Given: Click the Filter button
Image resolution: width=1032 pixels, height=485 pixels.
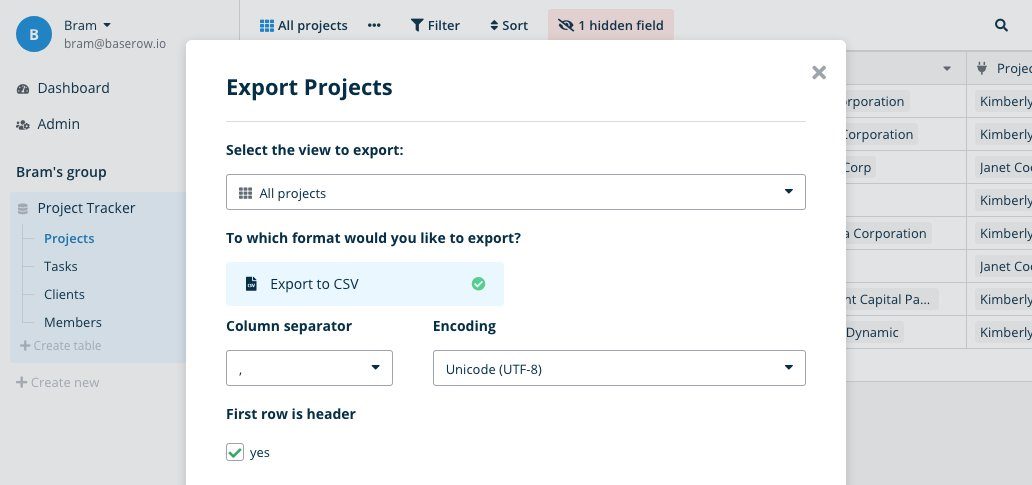Looking at the screenshot, I should 435,26.
